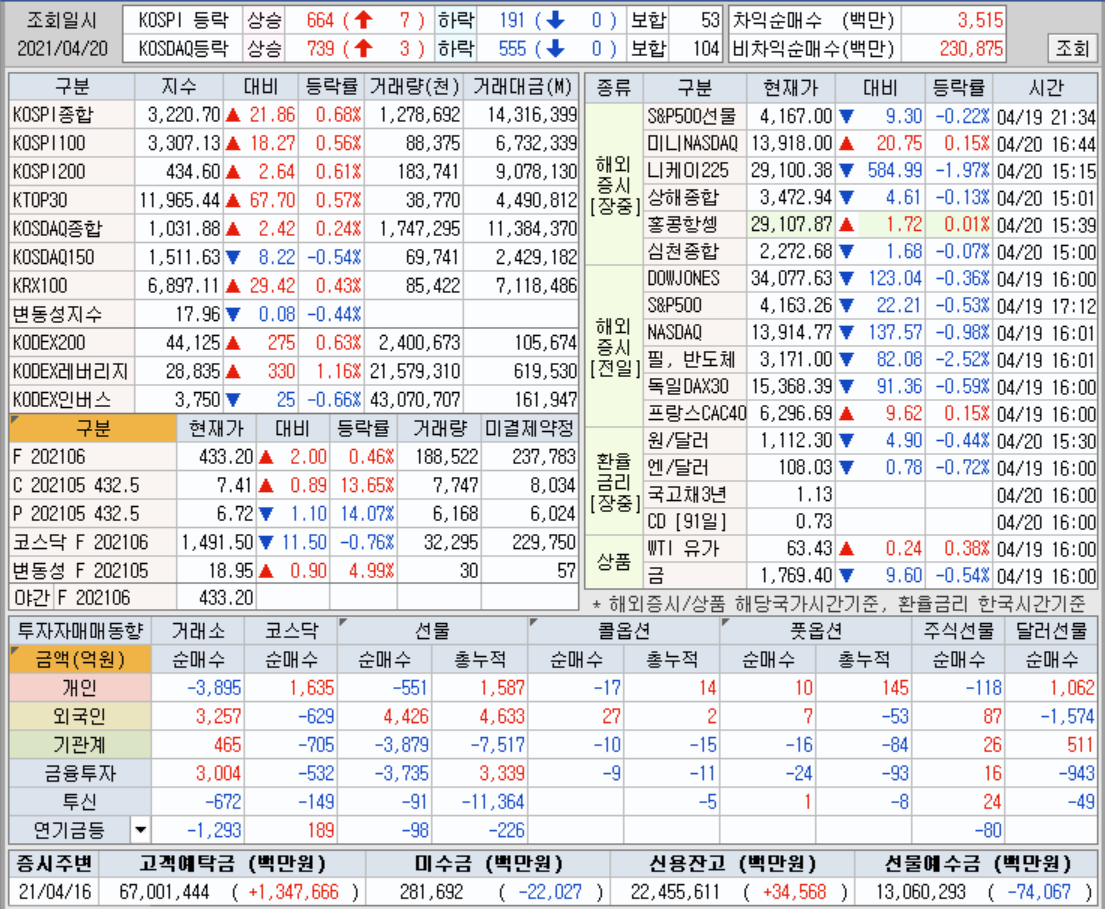
Task: Select the F 202106 futures row
Action: pyautogui.click(x=294, y=457)
